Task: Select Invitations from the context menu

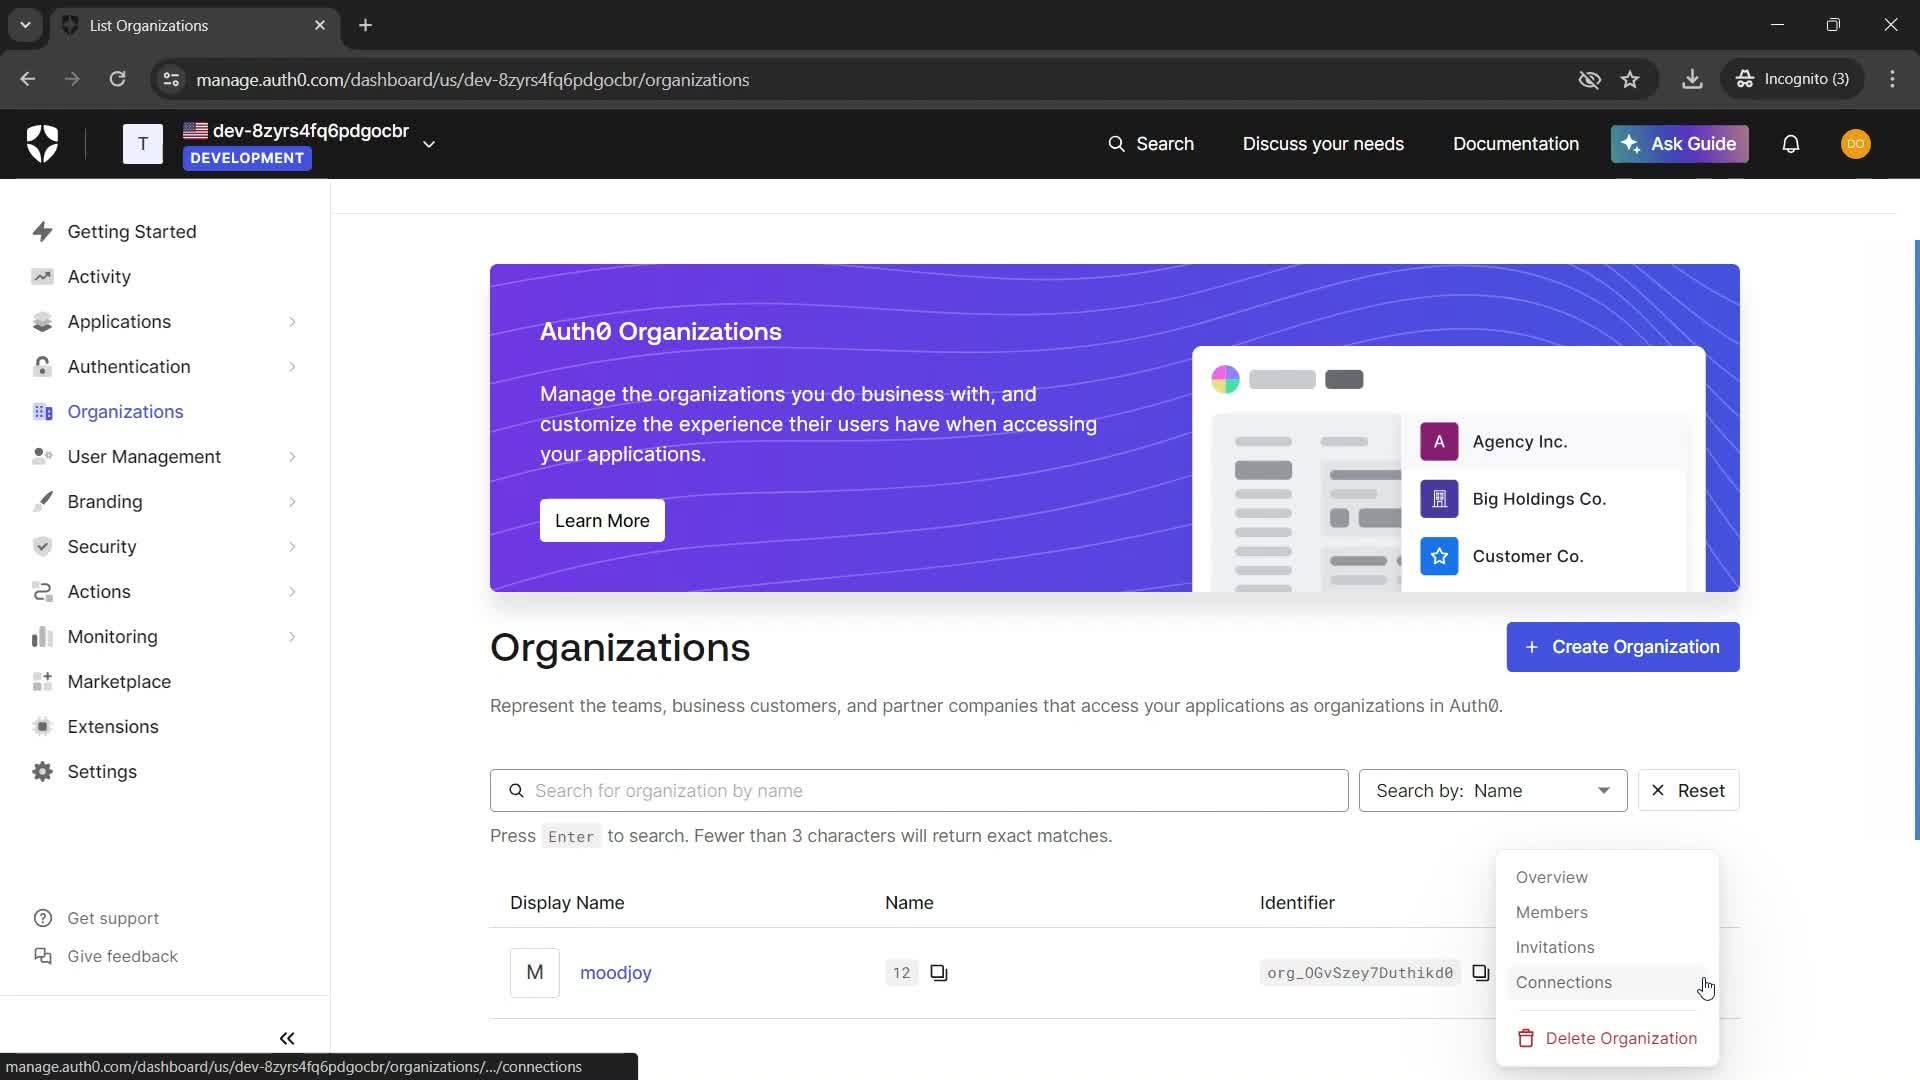Action: 1607,947
